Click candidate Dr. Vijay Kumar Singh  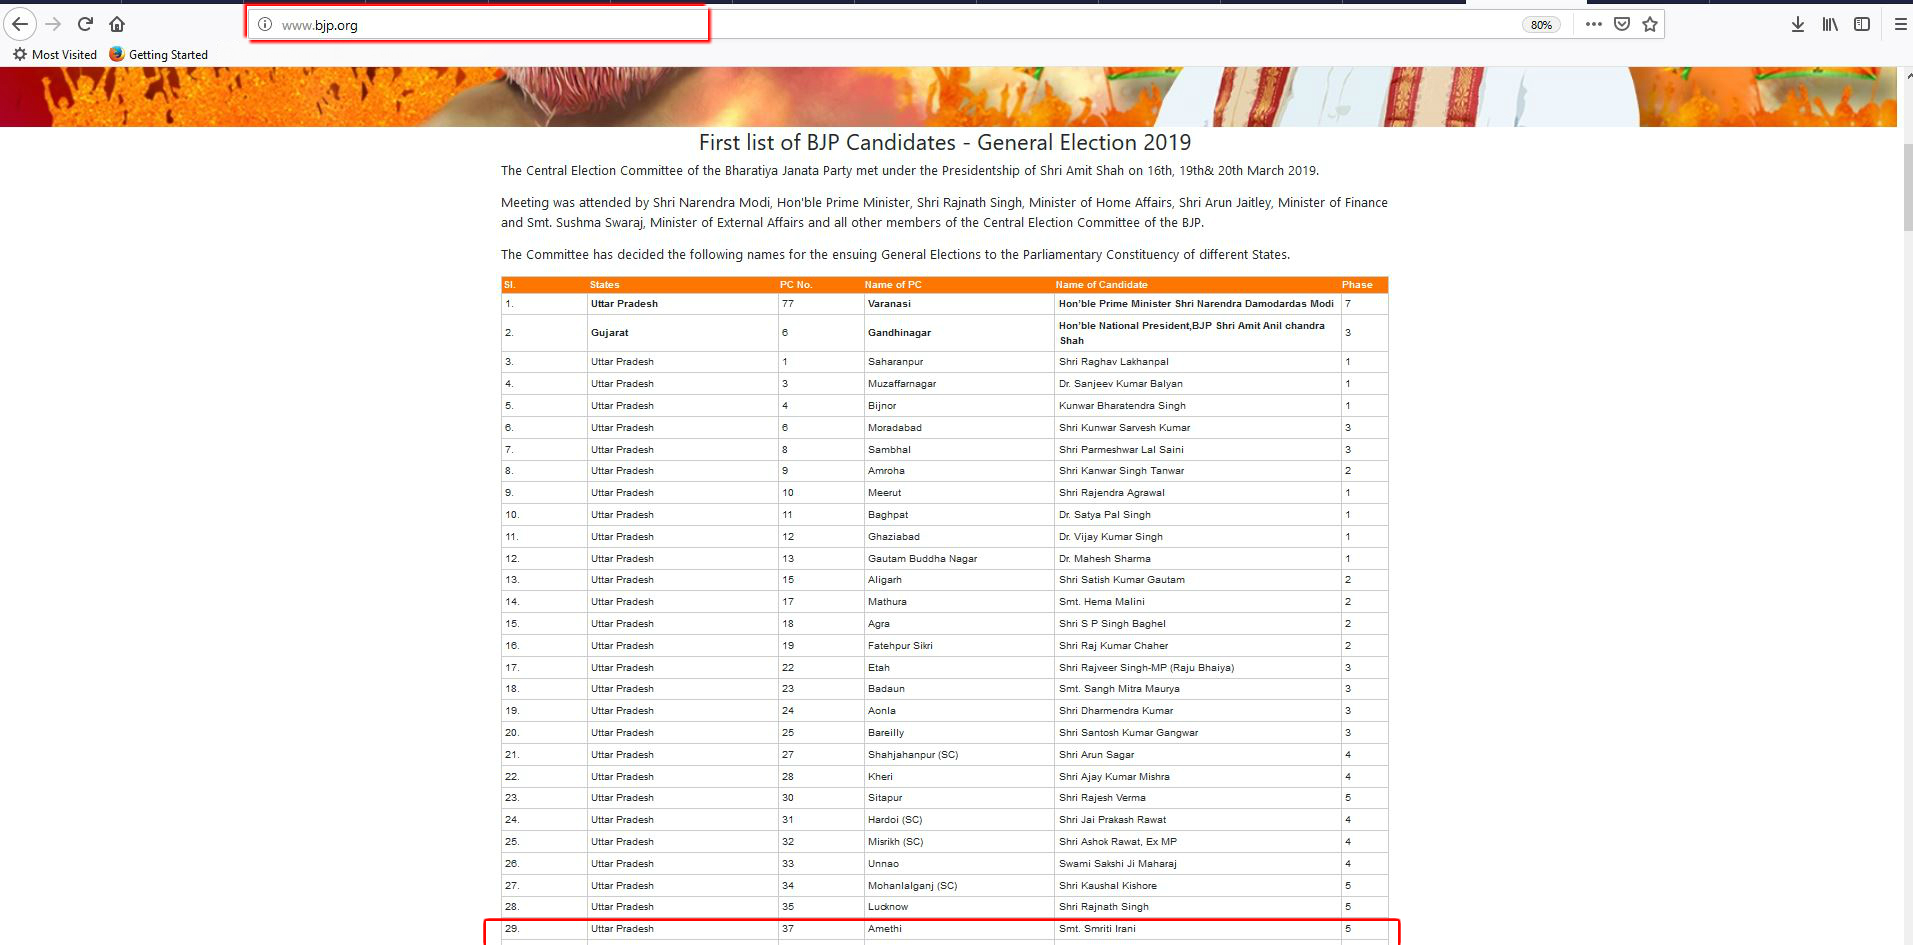pyautogui.click(x=1110, y=537)
